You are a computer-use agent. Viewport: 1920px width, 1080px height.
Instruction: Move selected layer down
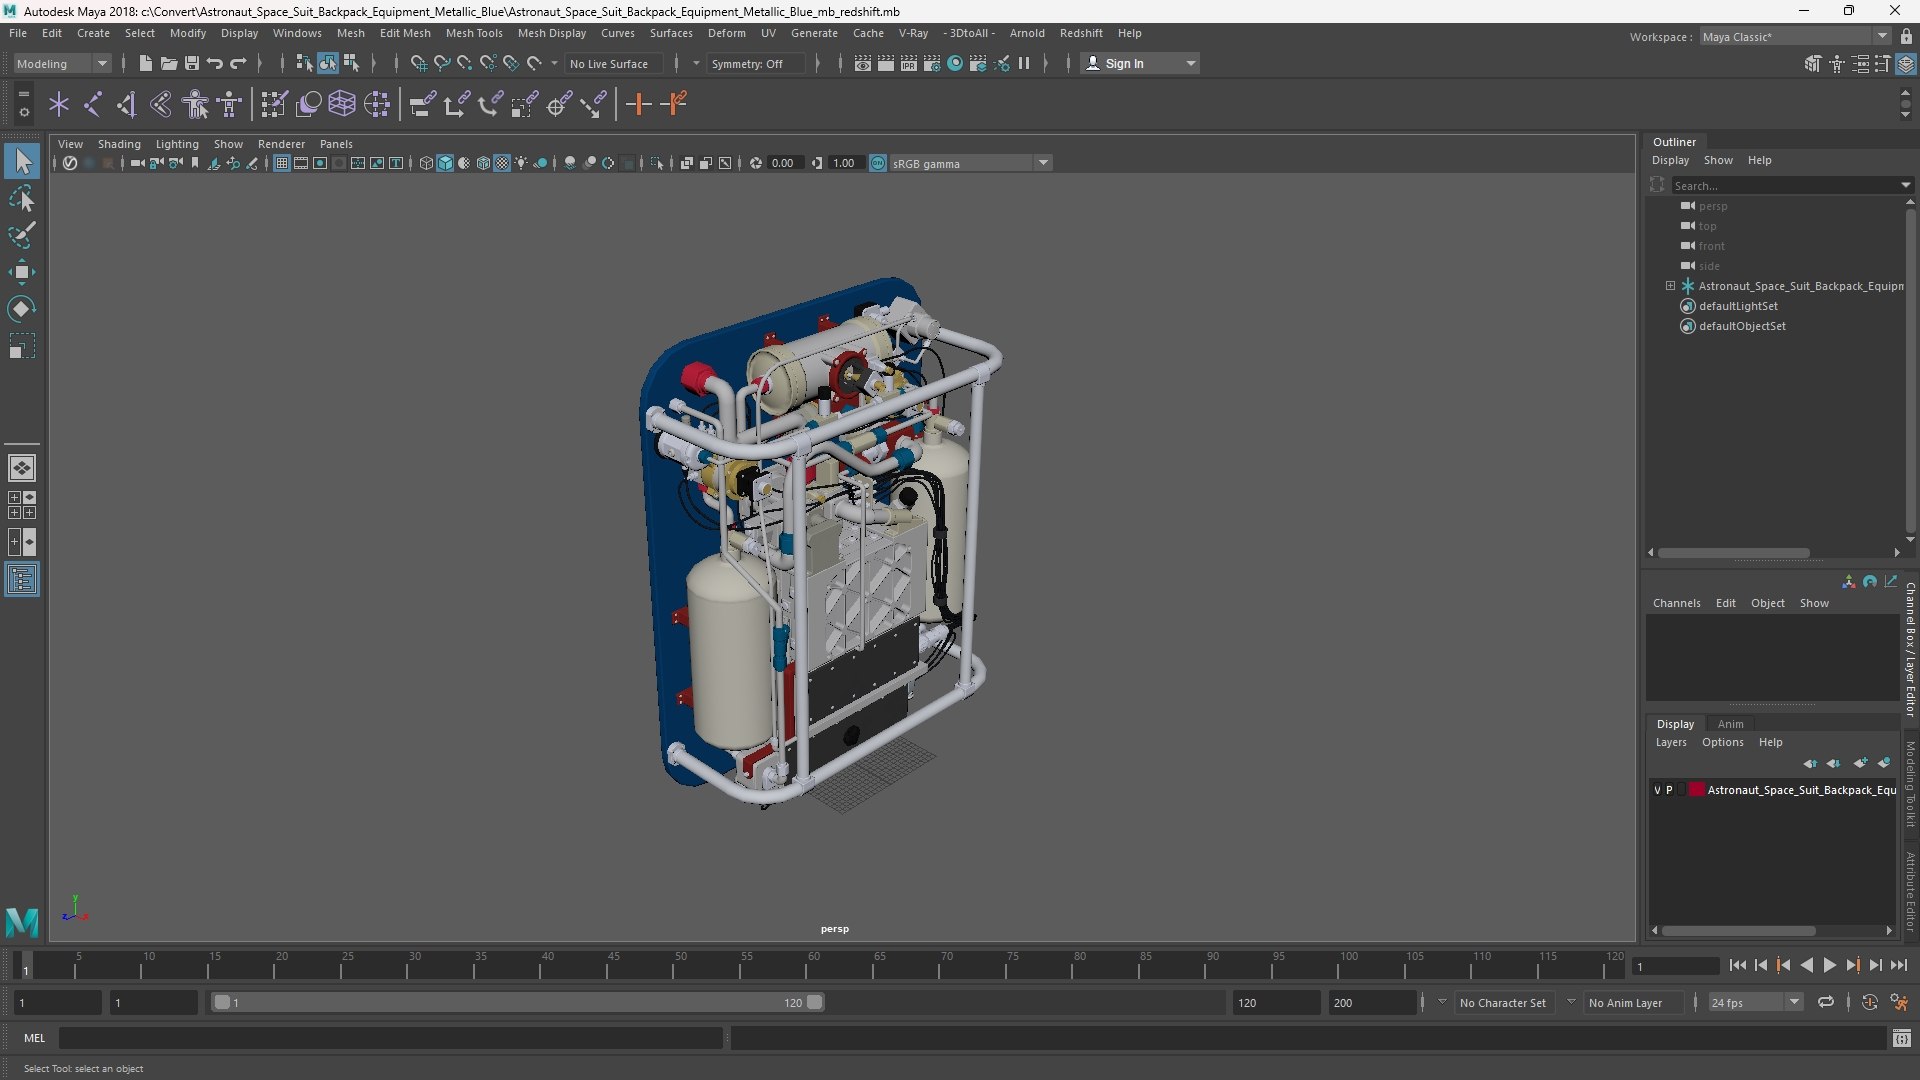(1834, 763)
